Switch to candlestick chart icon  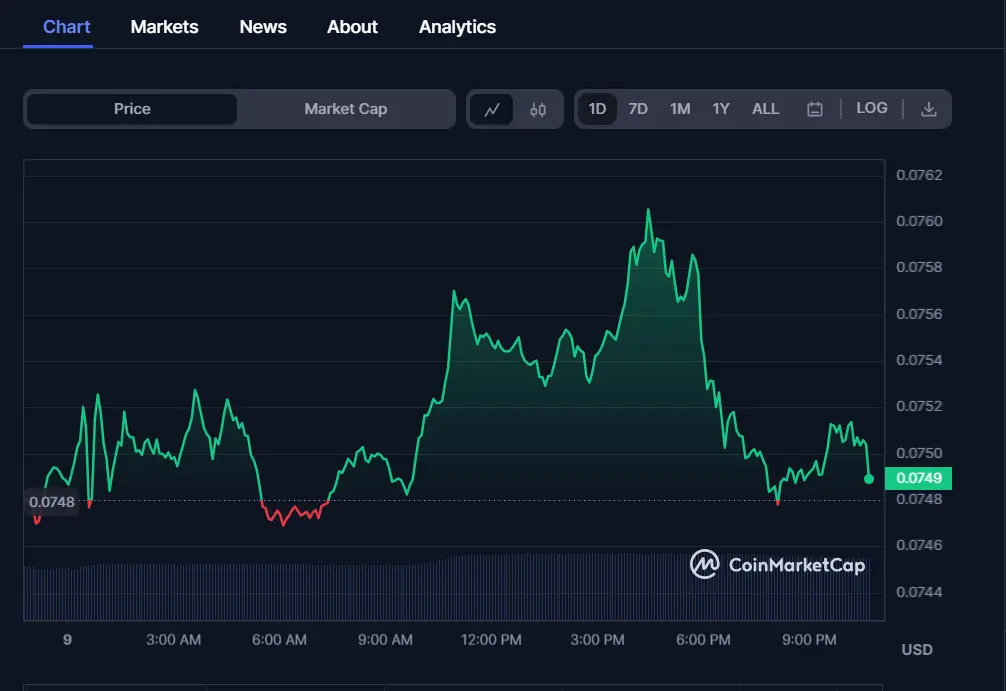(x=538, y=110)
